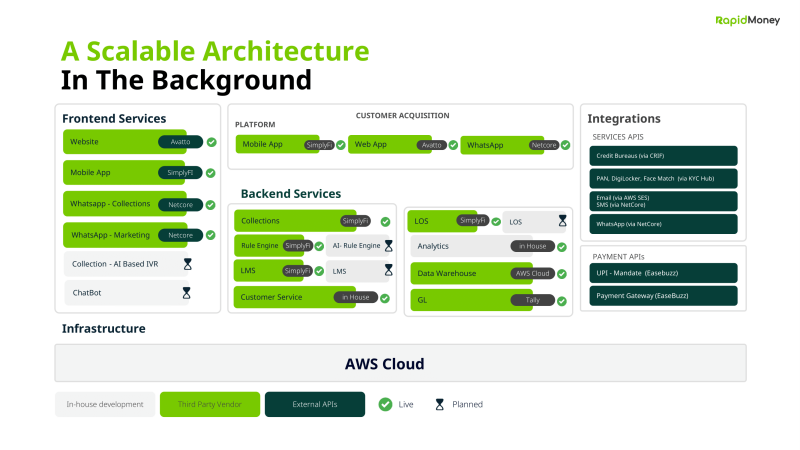The image size is (800, 450).
Task: Click the checkmark next to Whatsapp - Collections
Action: click(212, 204)
